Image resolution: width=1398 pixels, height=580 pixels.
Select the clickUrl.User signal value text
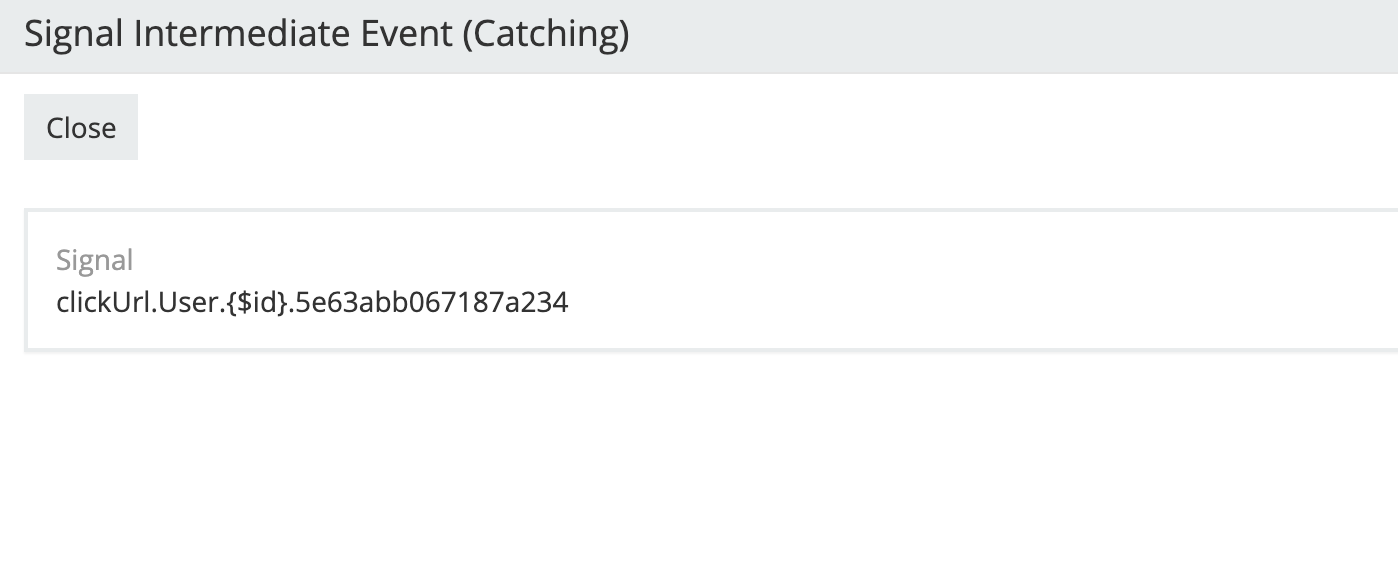click(312, 302)
